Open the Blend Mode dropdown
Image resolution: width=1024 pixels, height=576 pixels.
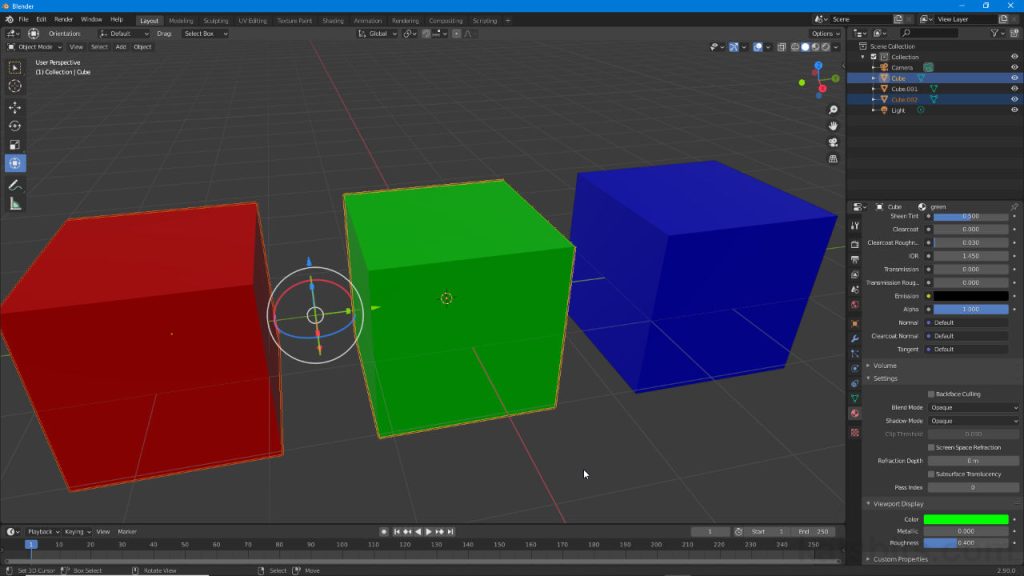click(975, 407)
